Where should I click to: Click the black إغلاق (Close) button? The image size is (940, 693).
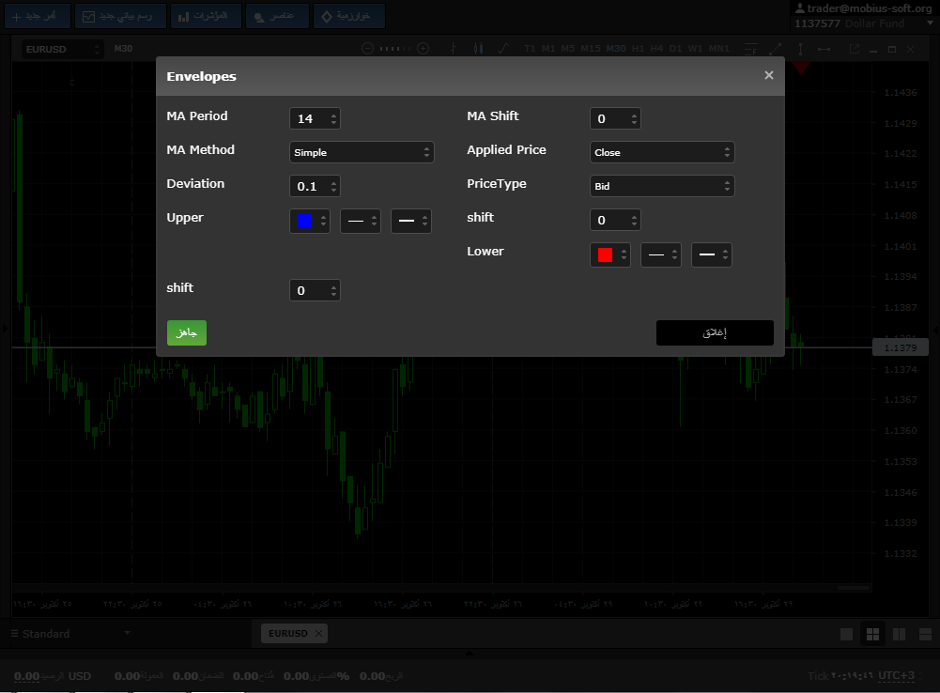click(715, 333)
